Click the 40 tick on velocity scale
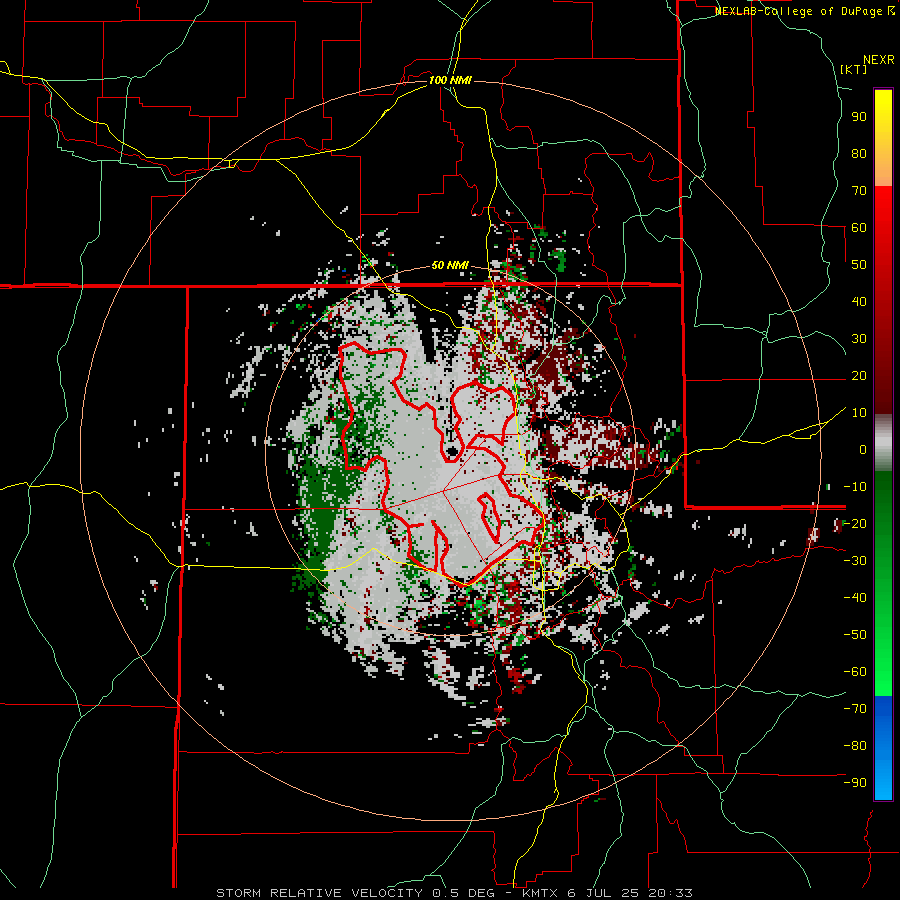This screenshot has height=900, width=900. 859,301
